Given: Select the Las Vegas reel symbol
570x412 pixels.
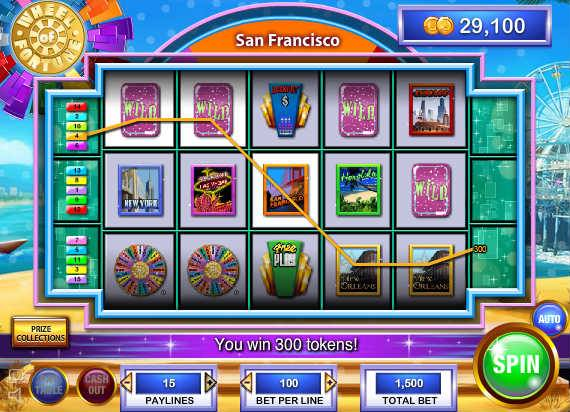Looking at the screenshot, I should click(213, 190).
